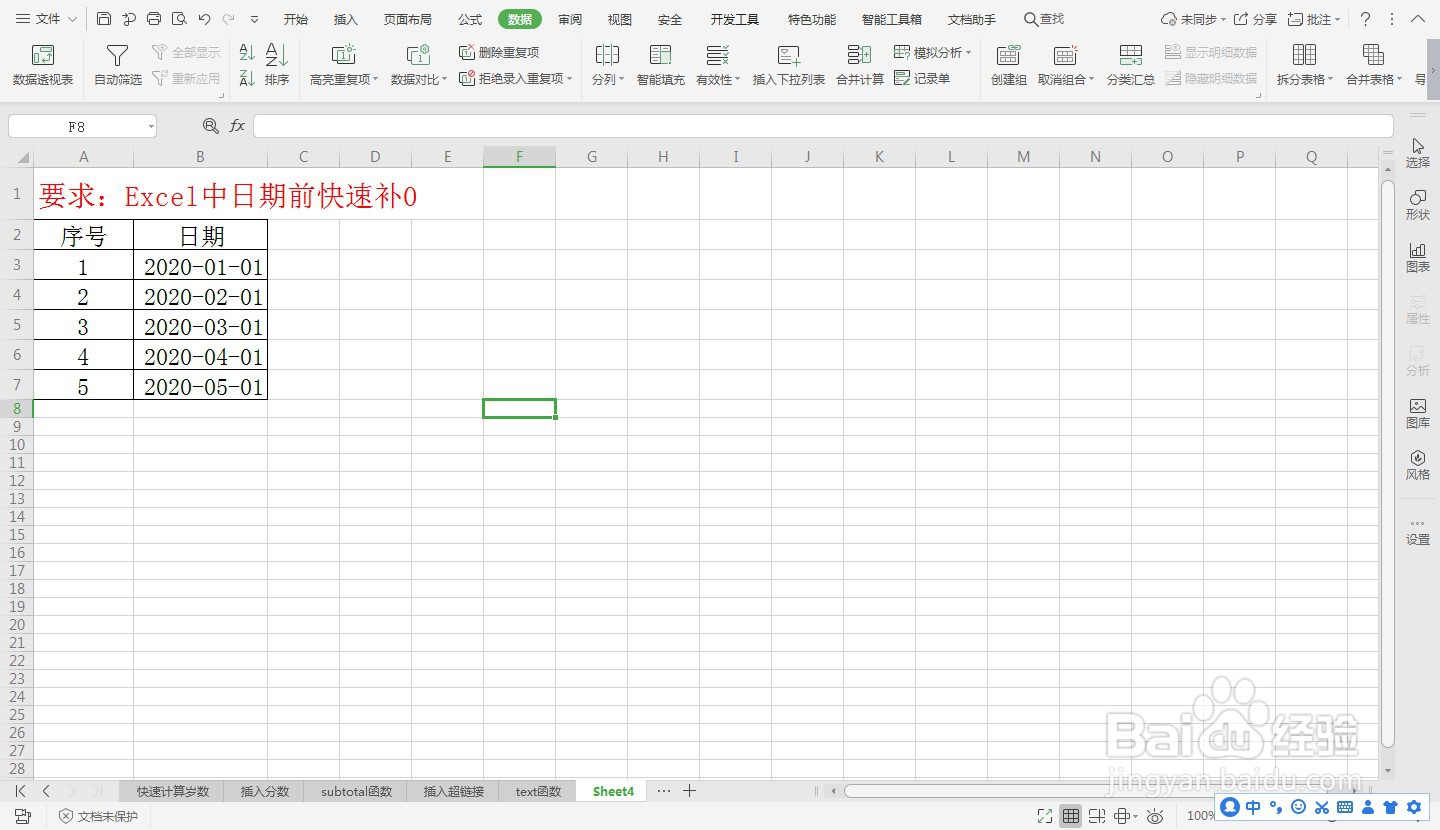
Task: Click Remove Duplicates (删除重复项)
Action: coord(499,52)
